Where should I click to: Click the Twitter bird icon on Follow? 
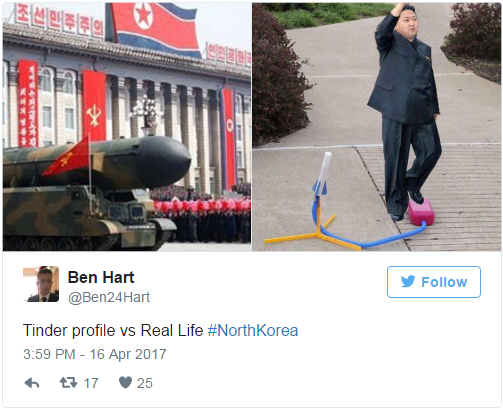coord(408,282)
